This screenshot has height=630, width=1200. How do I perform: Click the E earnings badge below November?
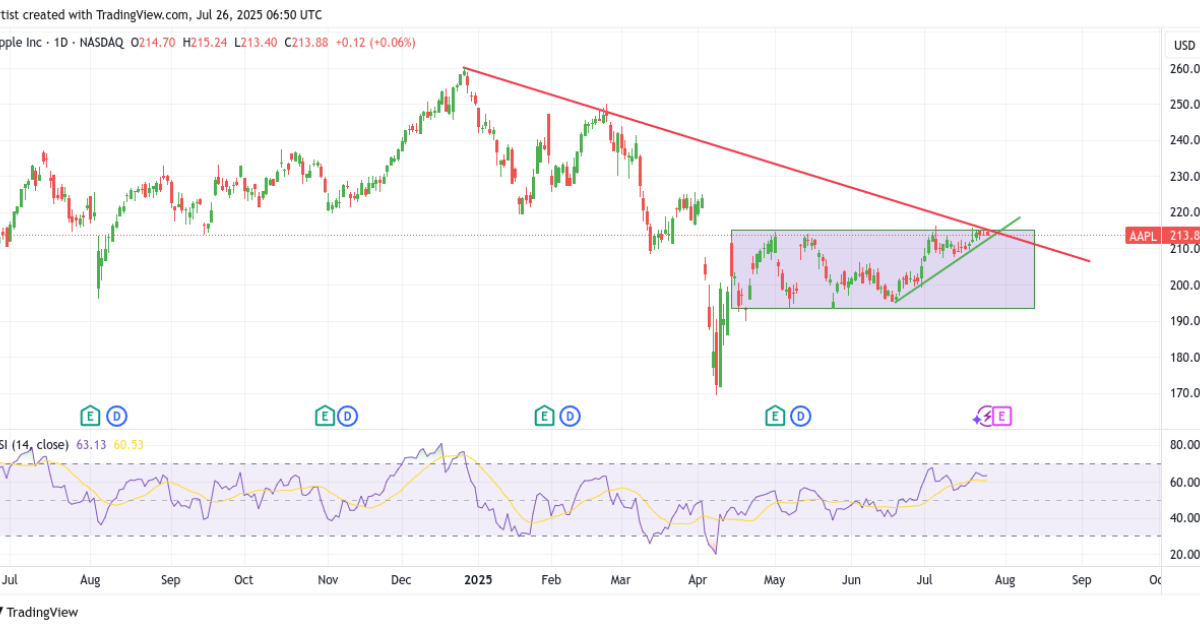pyautogui.click(x=324, y=415)
